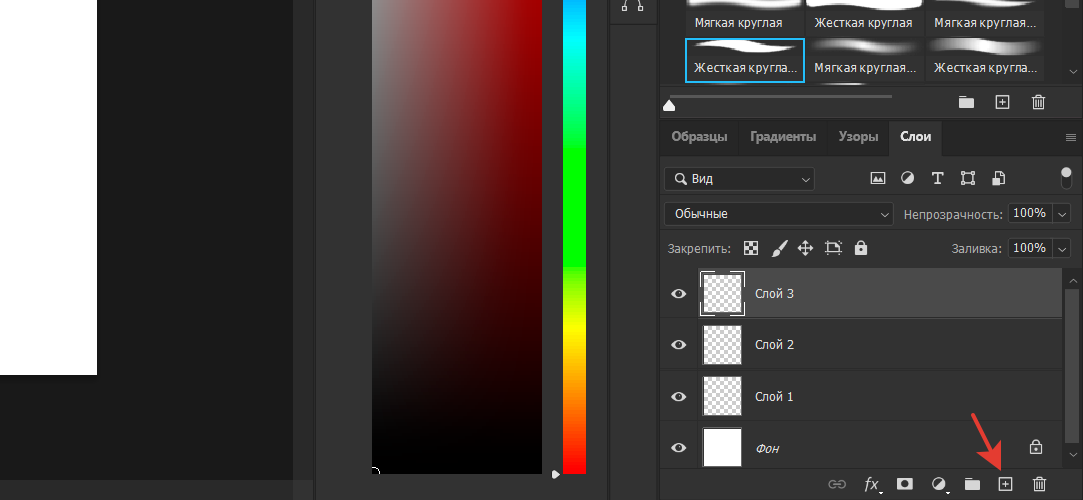Image resolution: width=1083 pixels, height=500 pixels.
Task: Click the padlock on Фон layer
Action: [x=1036, y=447]
